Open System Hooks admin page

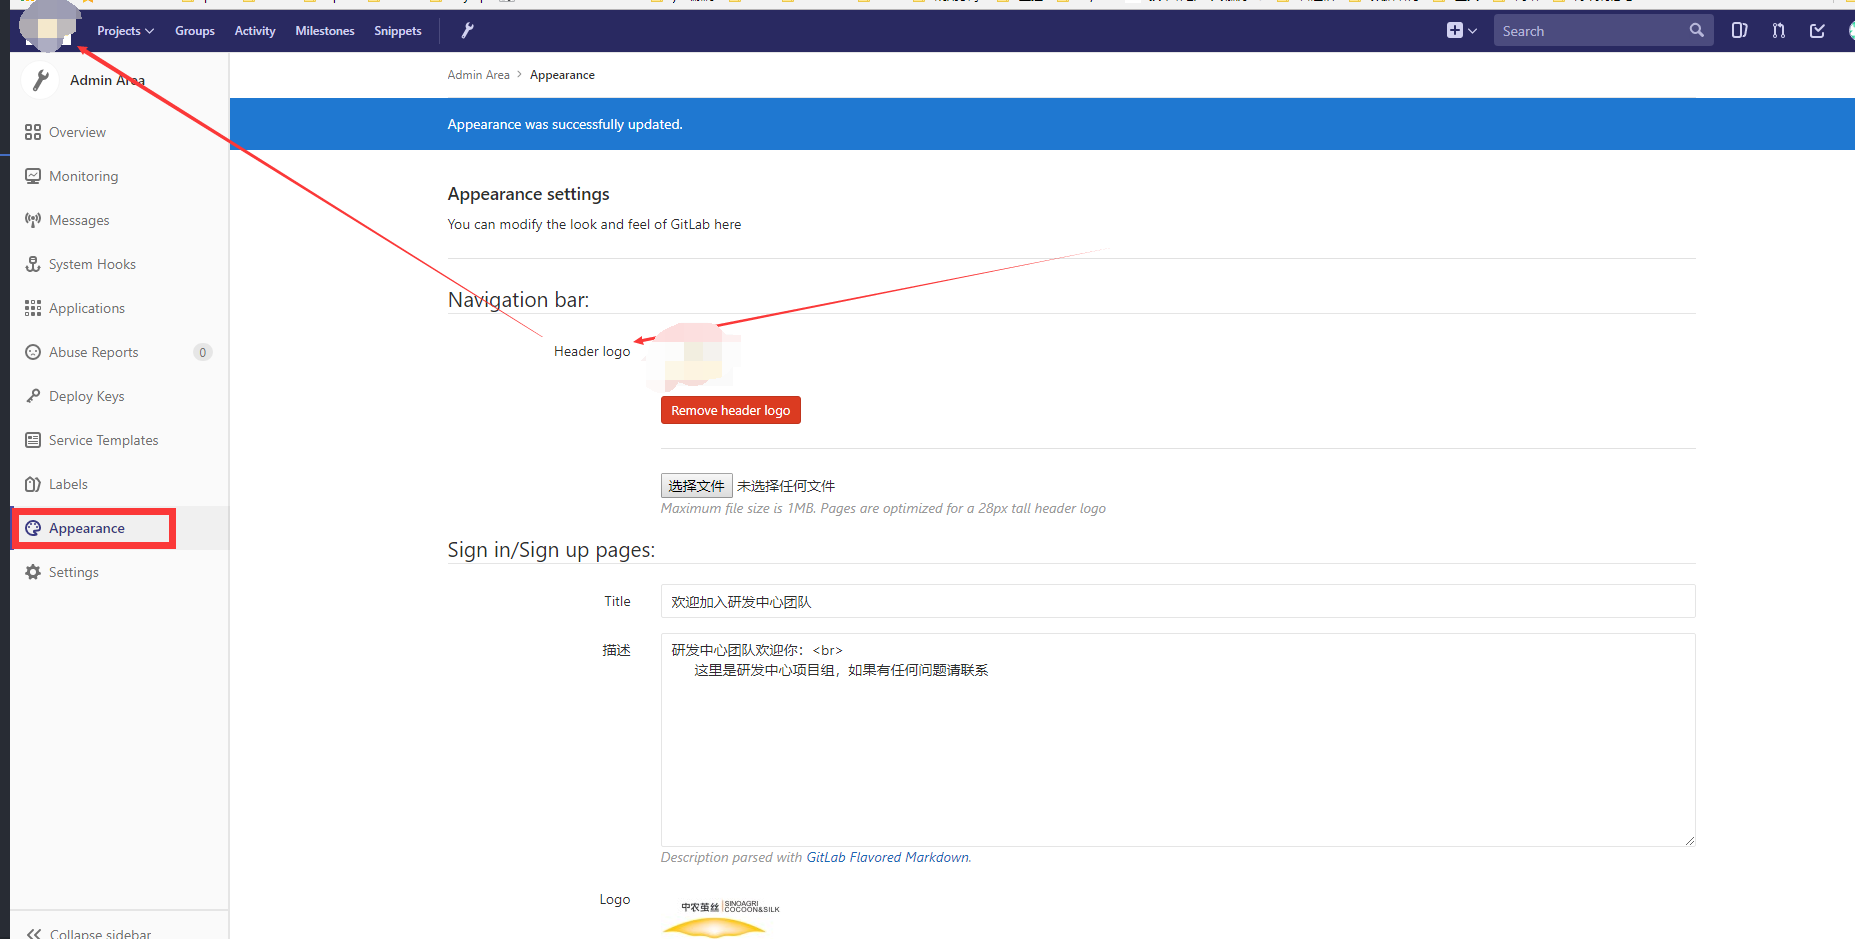click(x=92, y=264)
